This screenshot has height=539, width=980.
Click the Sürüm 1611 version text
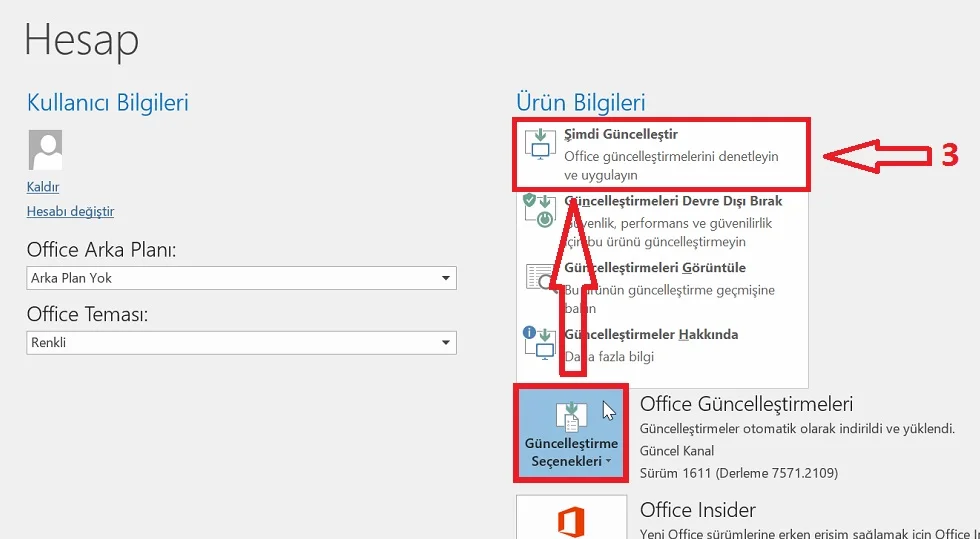pyautogui.click(x=739, y=473)
